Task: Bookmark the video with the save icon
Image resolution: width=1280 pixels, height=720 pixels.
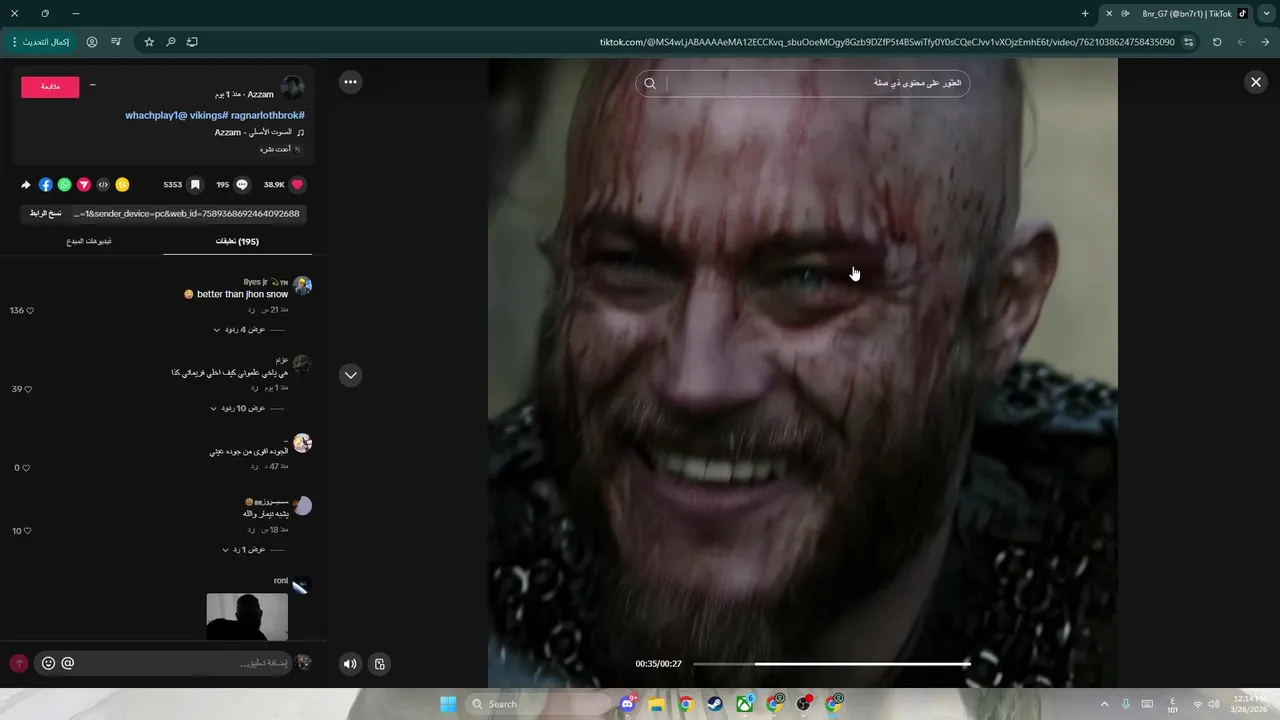Action: pos(195,185)
